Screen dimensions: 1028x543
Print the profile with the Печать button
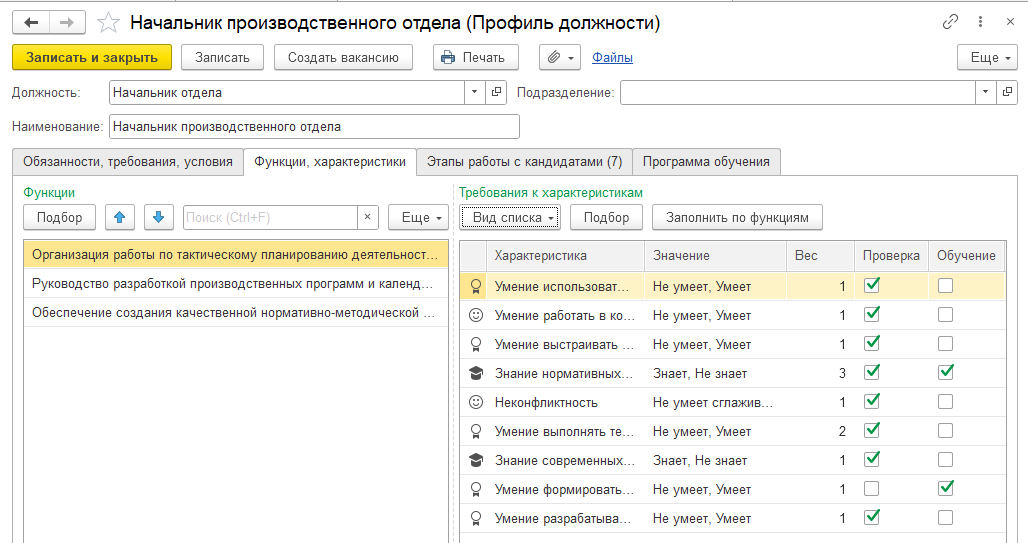click(x=475, y=58)
